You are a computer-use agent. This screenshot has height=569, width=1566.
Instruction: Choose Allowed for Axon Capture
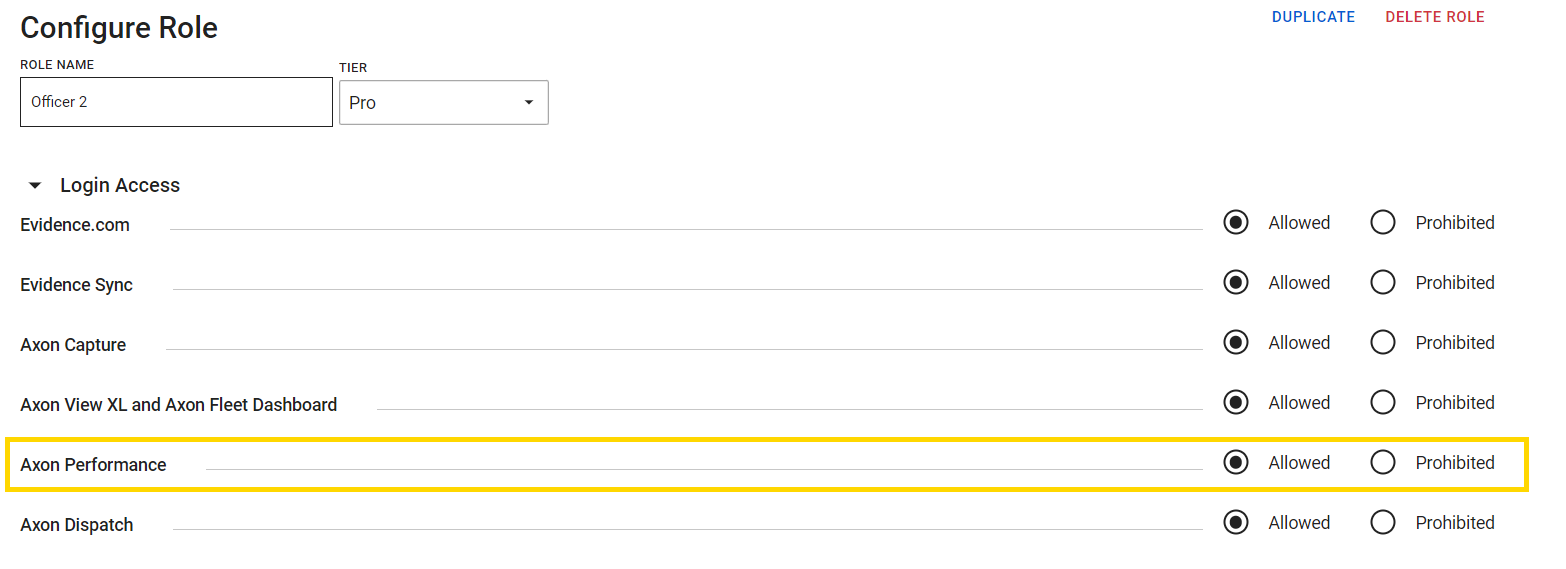(x=1236, y=343)
